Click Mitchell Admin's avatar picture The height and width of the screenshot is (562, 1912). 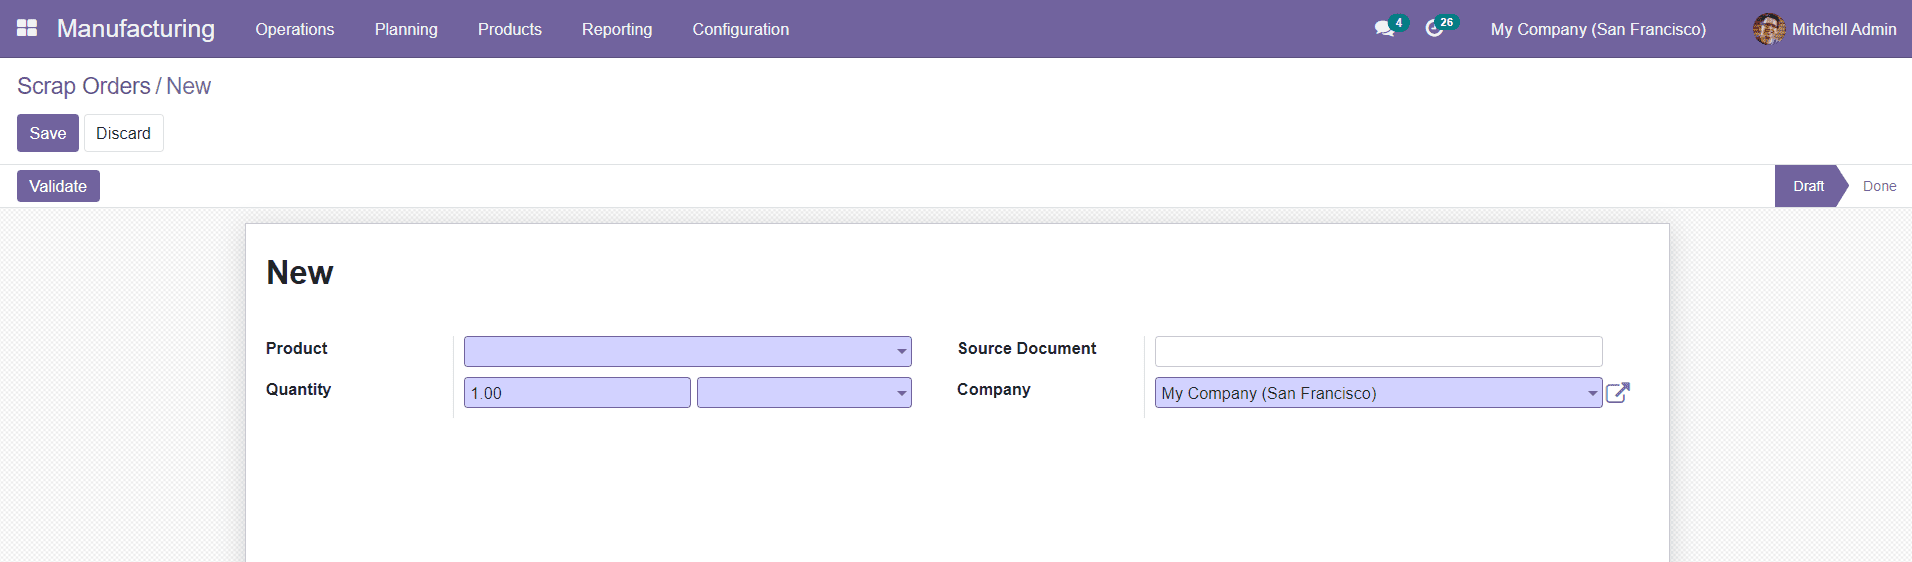click(1768, 29)
